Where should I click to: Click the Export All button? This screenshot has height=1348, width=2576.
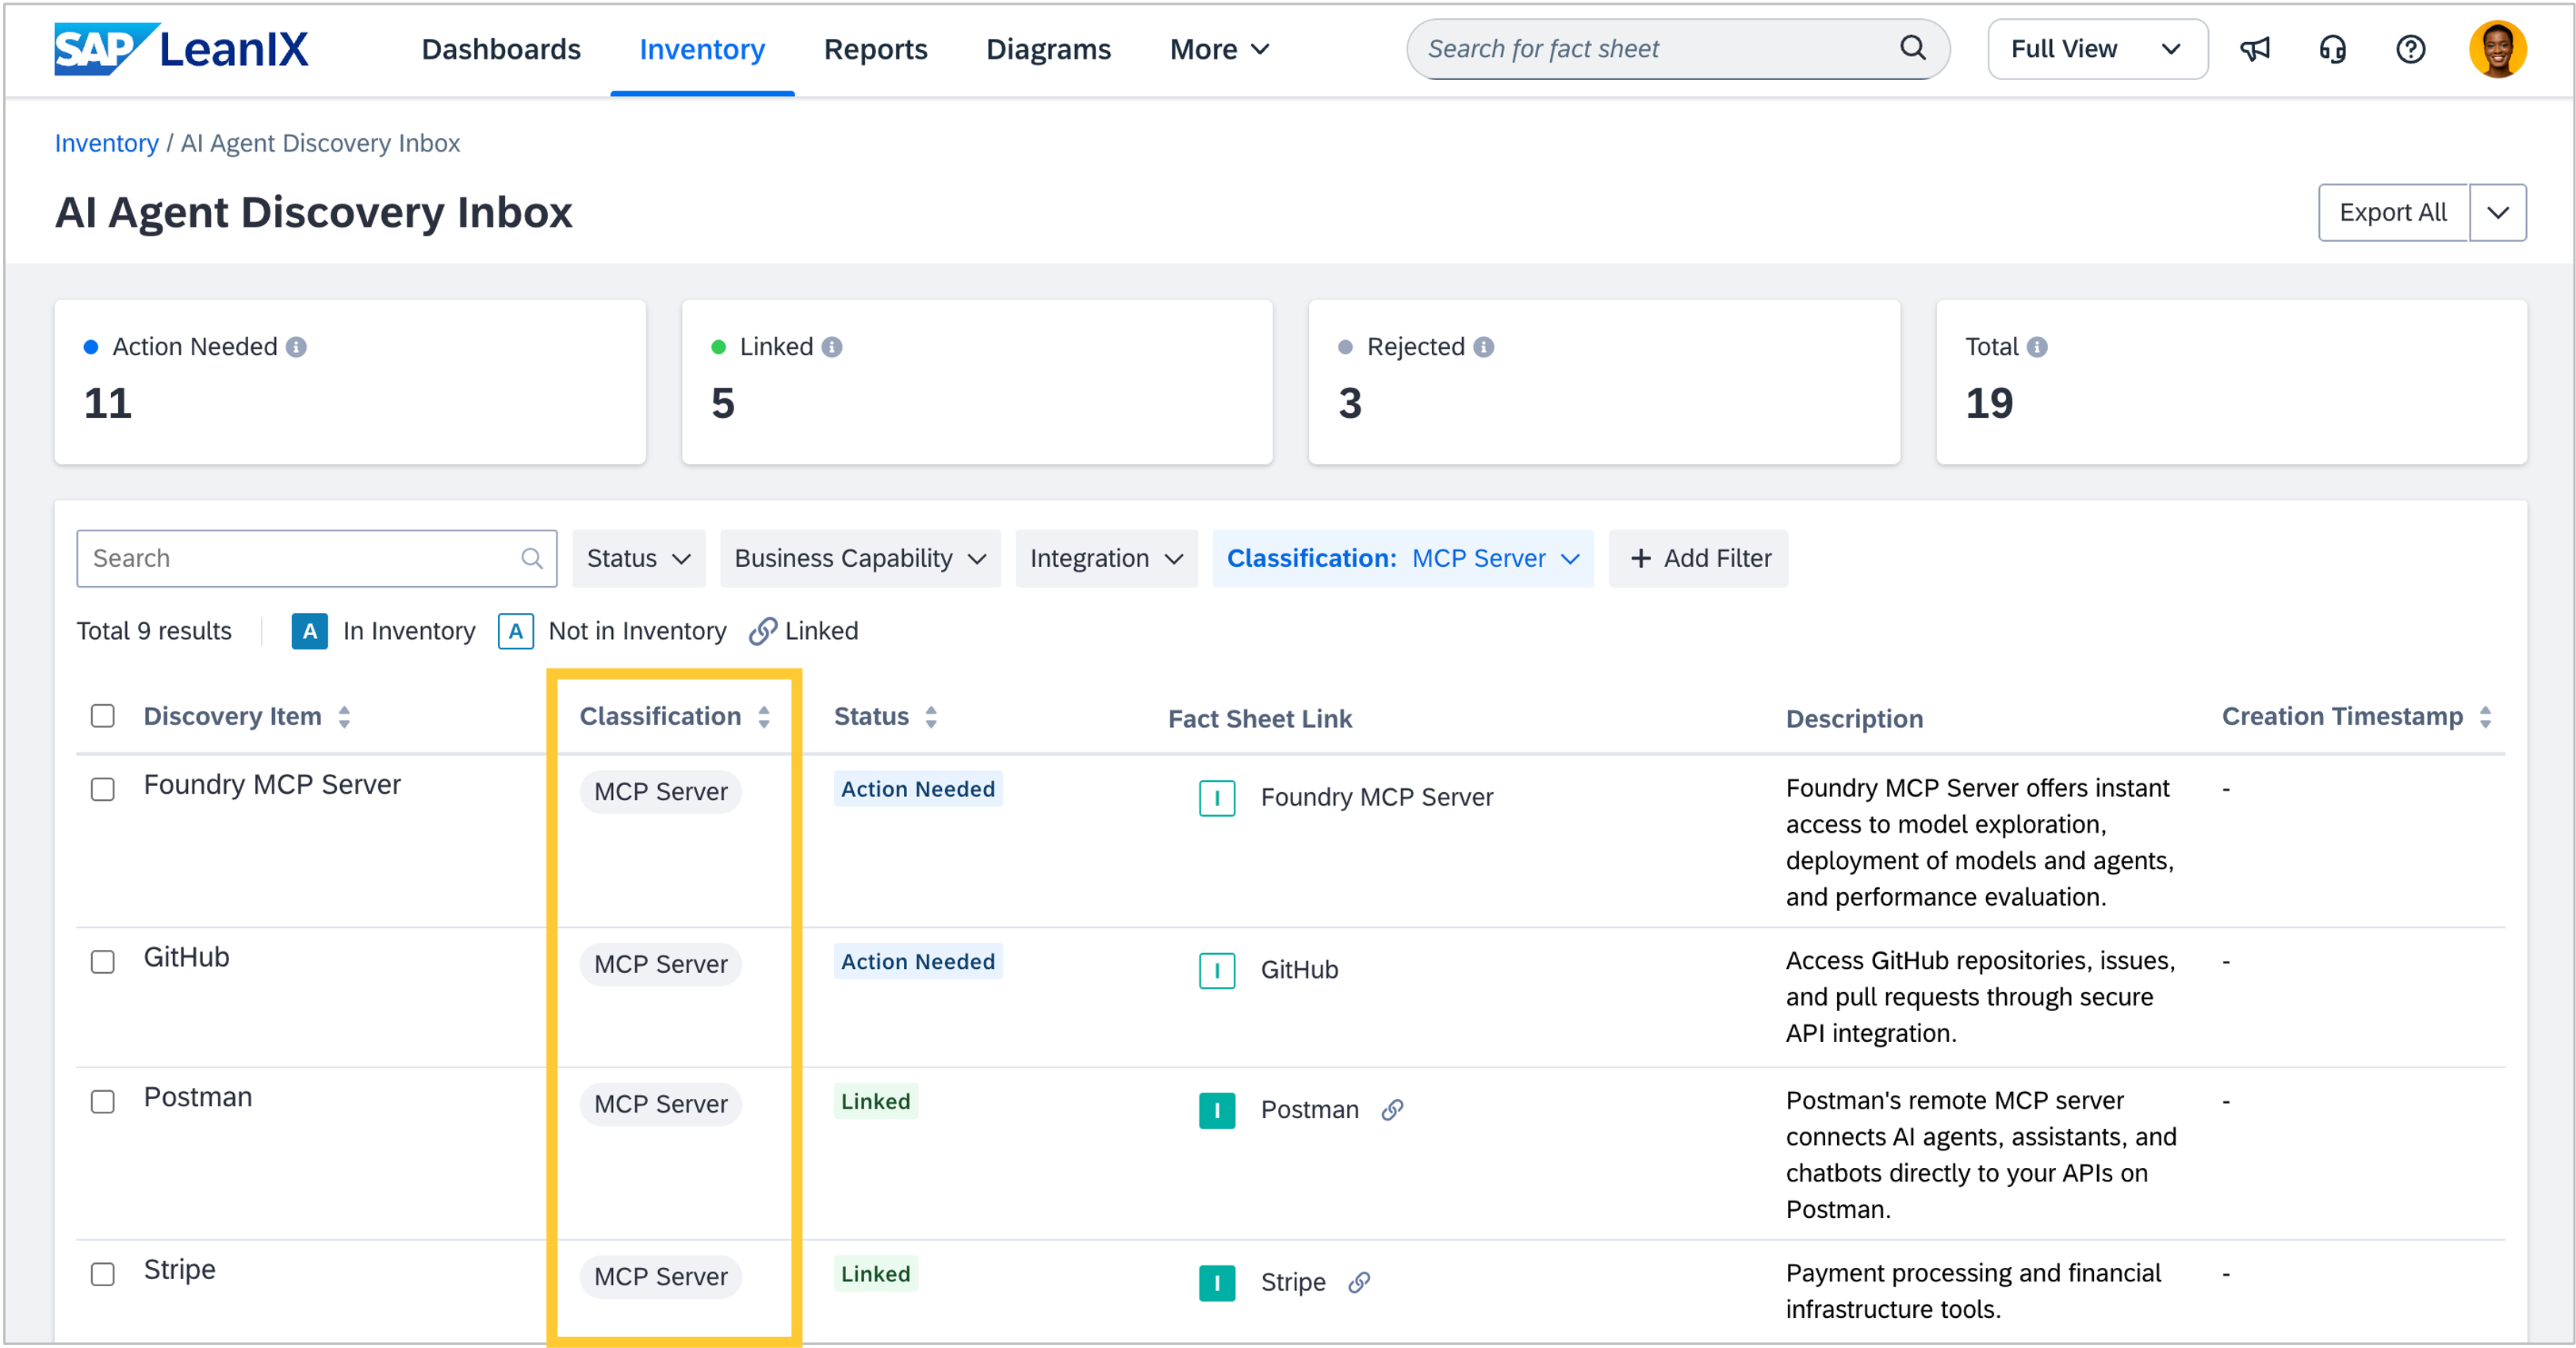(x=2392, y=212)
